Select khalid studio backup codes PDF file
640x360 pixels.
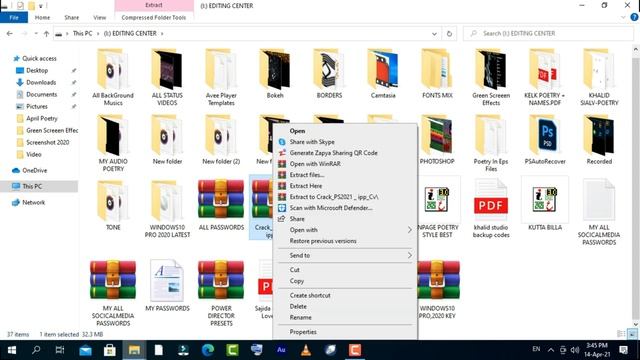click(491, 208)
